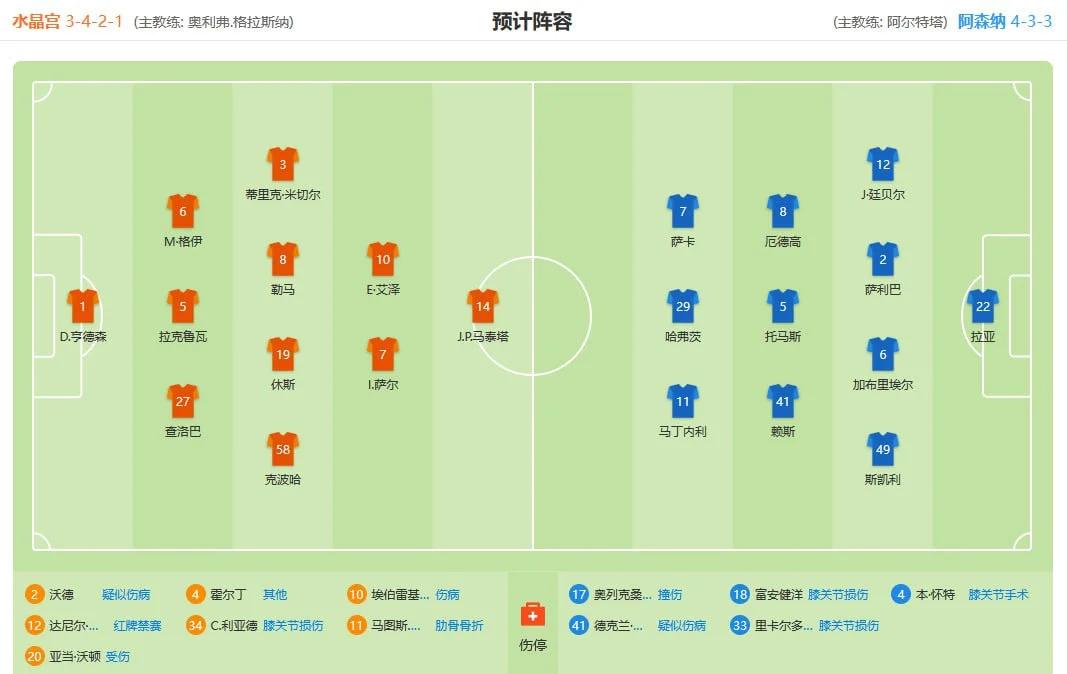Click the 预计阵容 heading

coord(532,22)
